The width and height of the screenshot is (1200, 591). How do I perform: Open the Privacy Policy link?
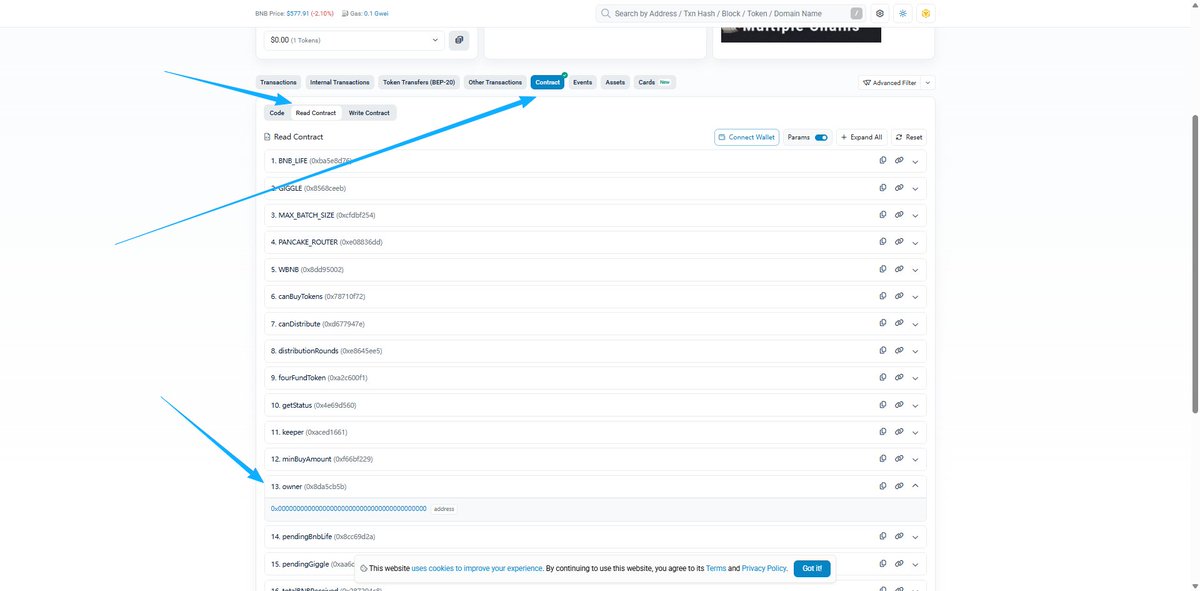(764, 568)
